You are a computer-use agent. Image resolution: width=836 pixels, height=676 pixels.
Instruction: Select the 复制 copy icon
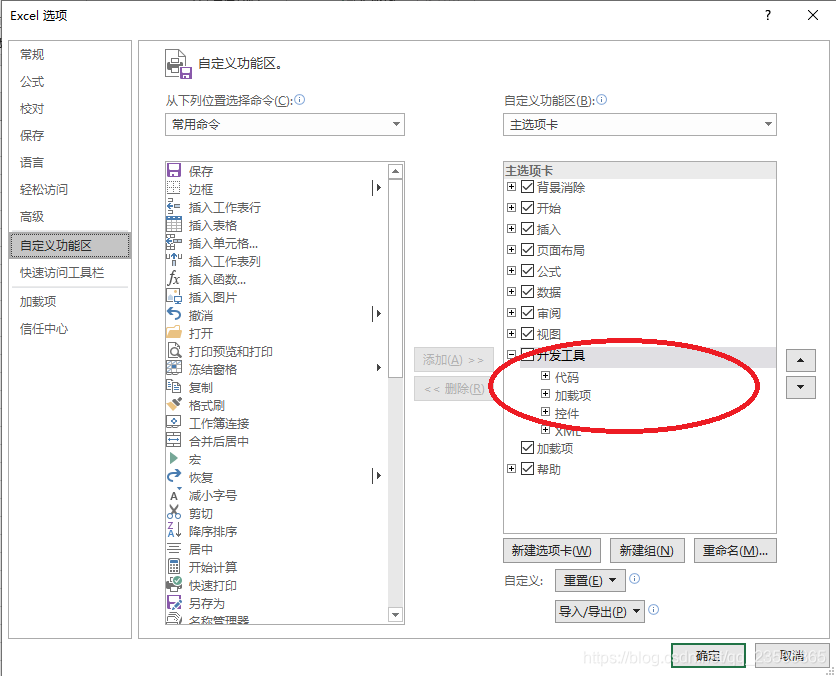[174, 387]
